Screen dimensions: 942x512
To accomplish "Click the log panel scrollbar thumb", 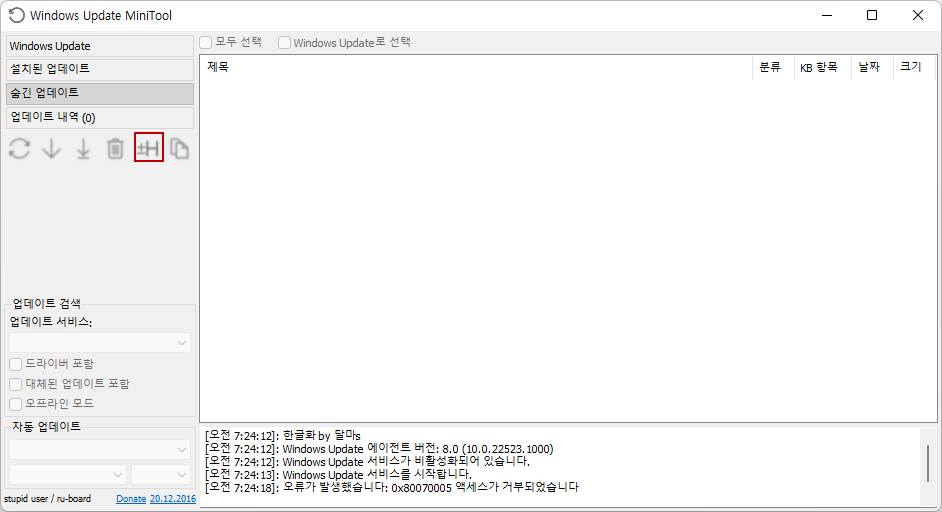I will click(x=928, y=463).
